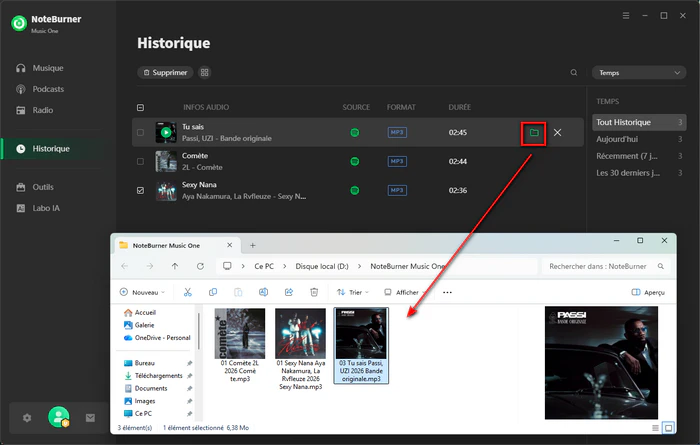Viewport: 700px width, 445px height.
Task: Click the DURÉE column header
Action: click(459, 107)
